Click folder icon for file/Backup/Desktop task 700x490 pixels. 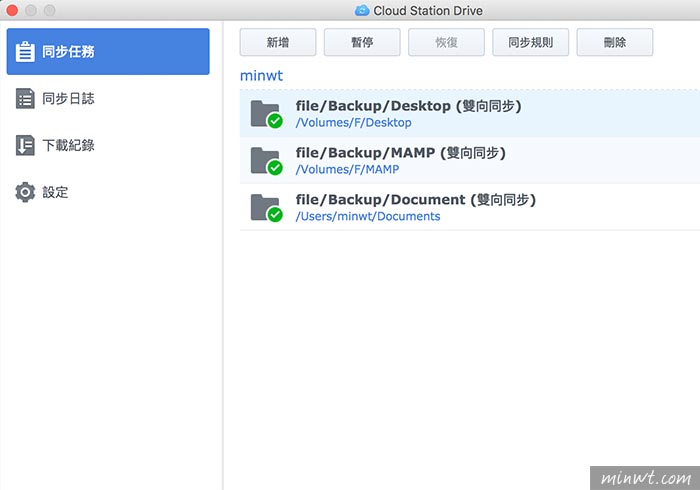266,114
